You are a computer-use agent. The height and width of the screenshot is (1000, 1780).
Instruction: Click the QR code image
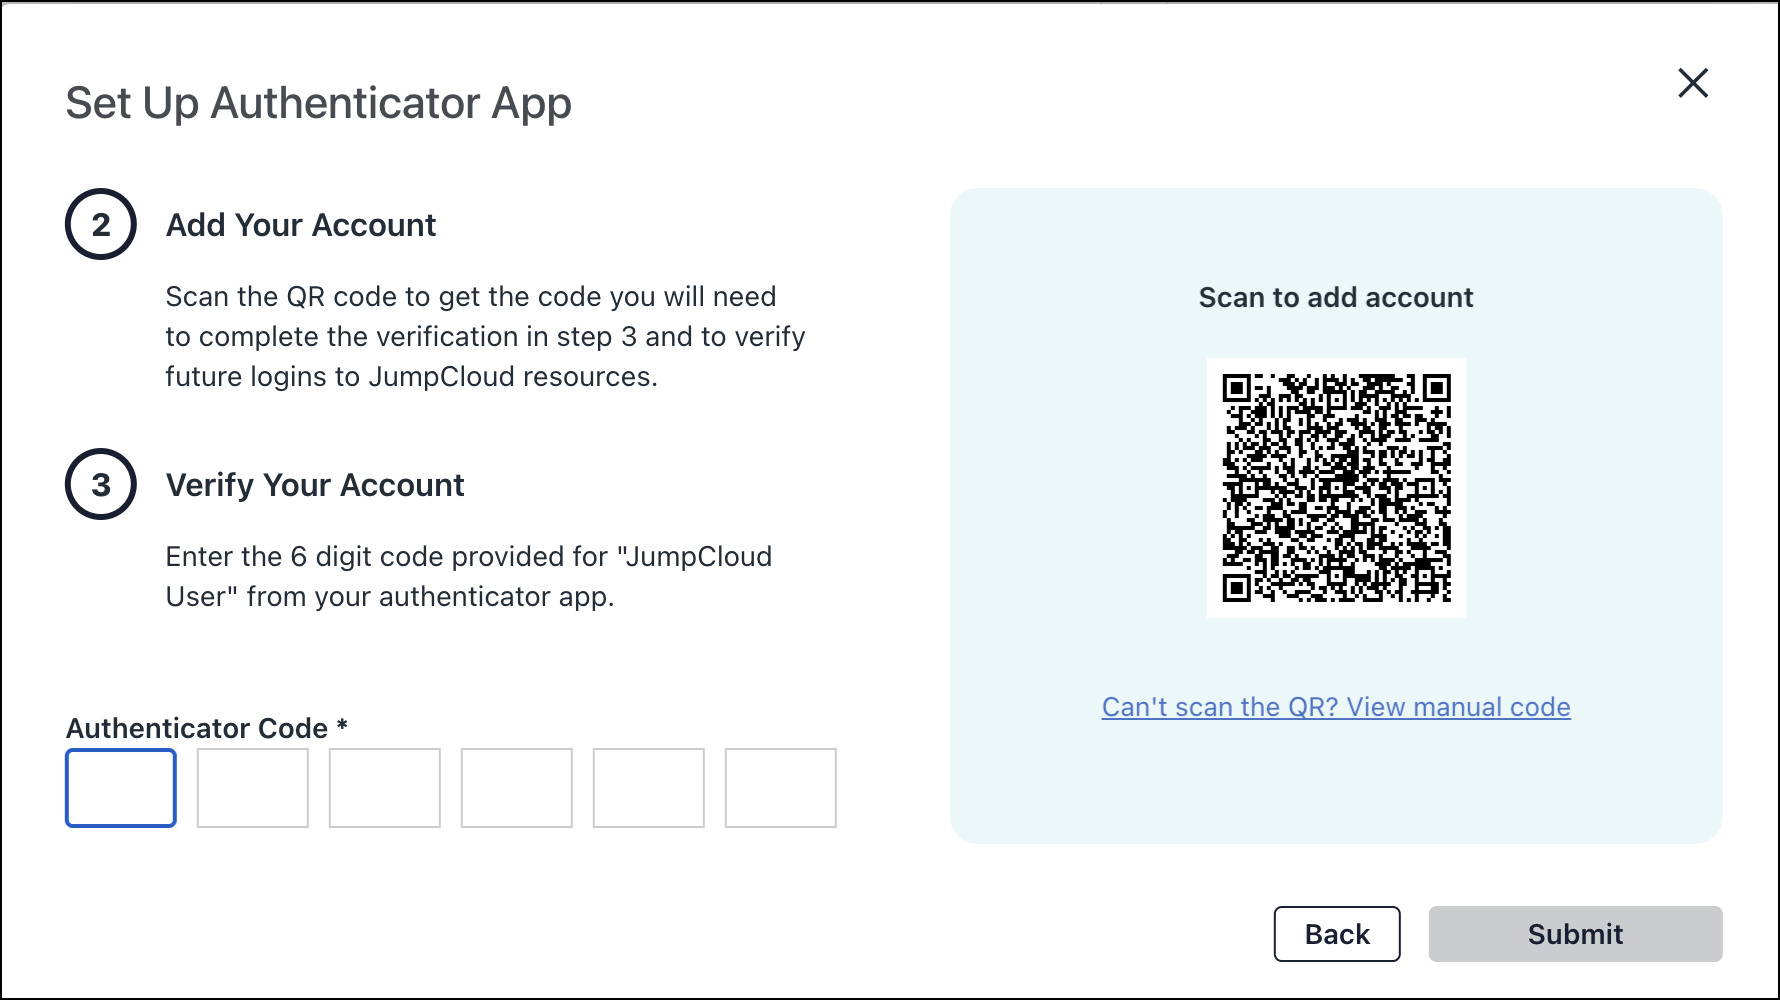coord(1336,488)
